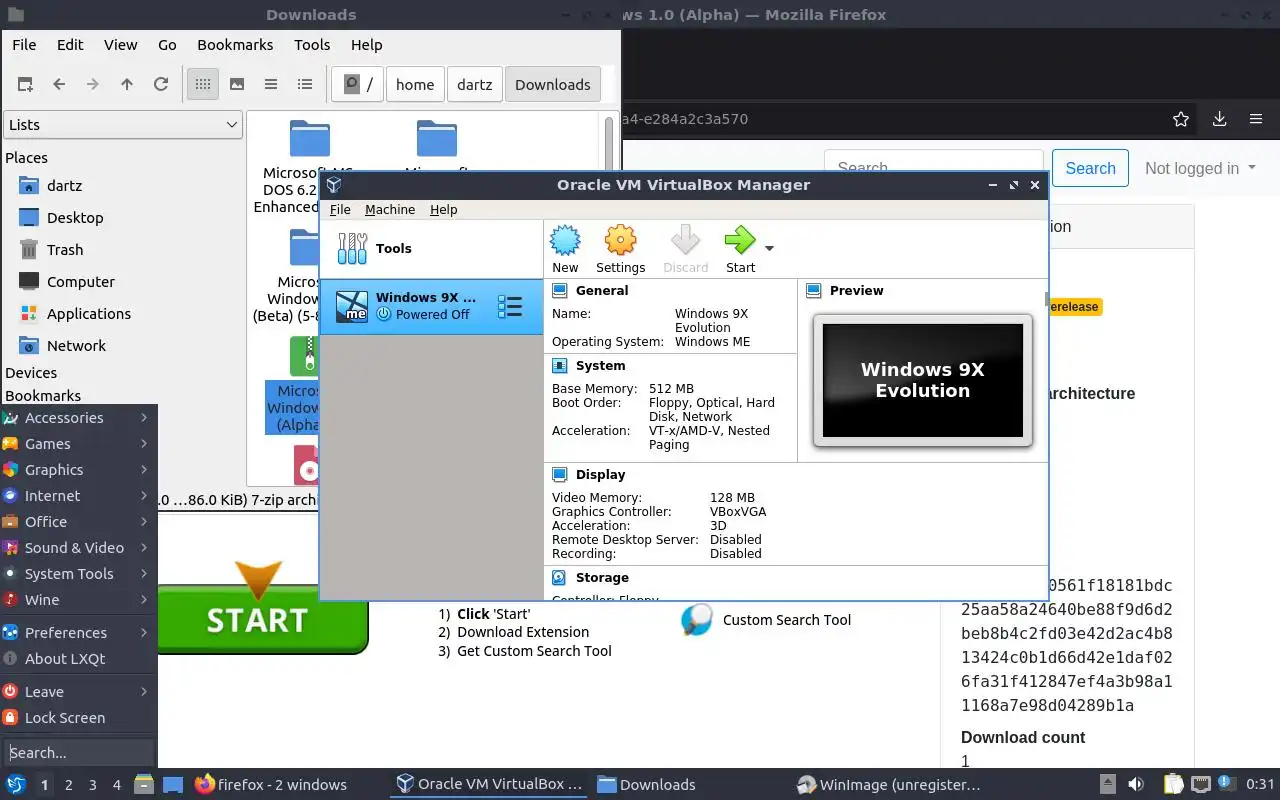
Task: Click home path breadcrumb button
Action: [415, 85]
